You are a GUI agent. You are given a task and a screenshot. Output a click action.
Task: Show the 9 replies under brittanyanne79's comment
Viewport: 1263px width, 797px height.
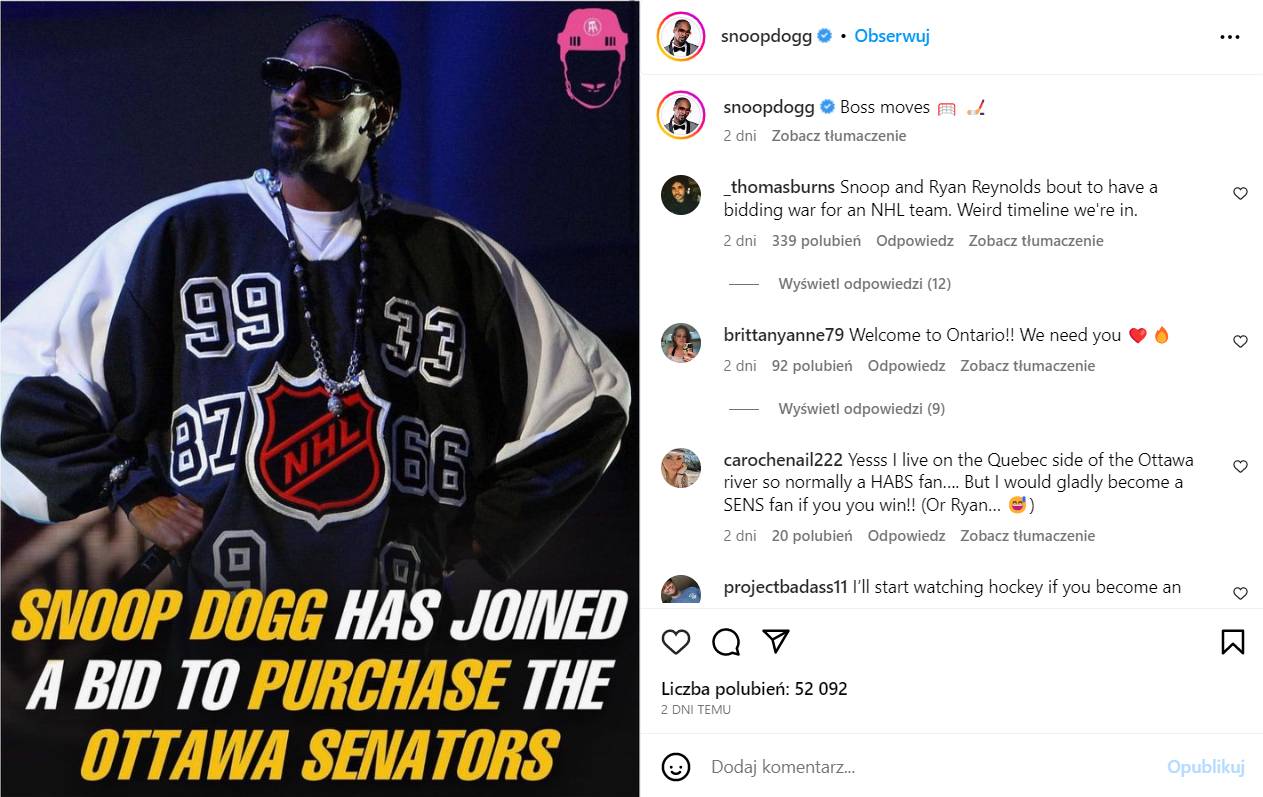tap(865, 408)
